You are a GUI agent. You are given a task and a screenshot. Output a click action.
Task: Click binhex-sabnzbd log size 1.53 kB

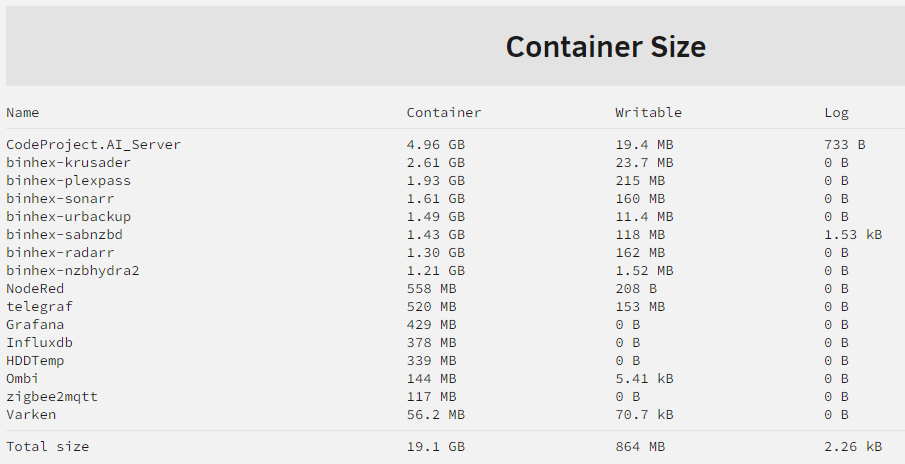pos(853,234)
